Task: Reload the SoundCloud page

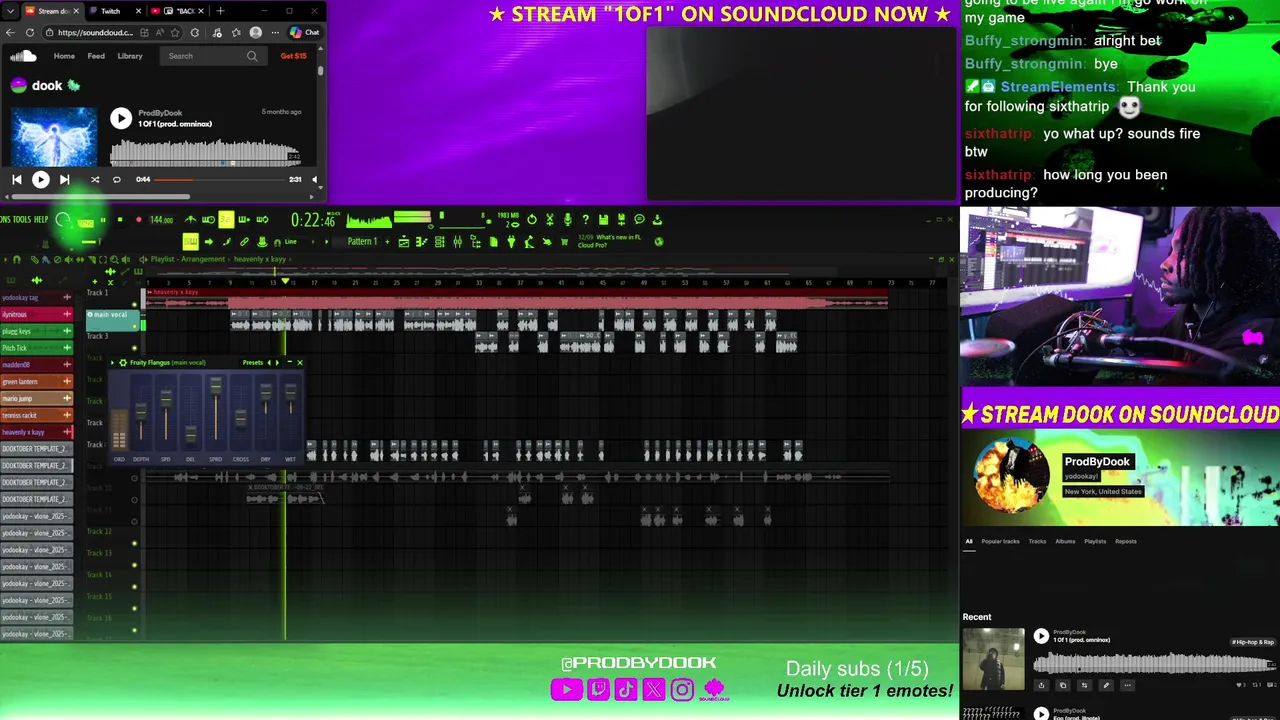Action: (x=30, y=32)
